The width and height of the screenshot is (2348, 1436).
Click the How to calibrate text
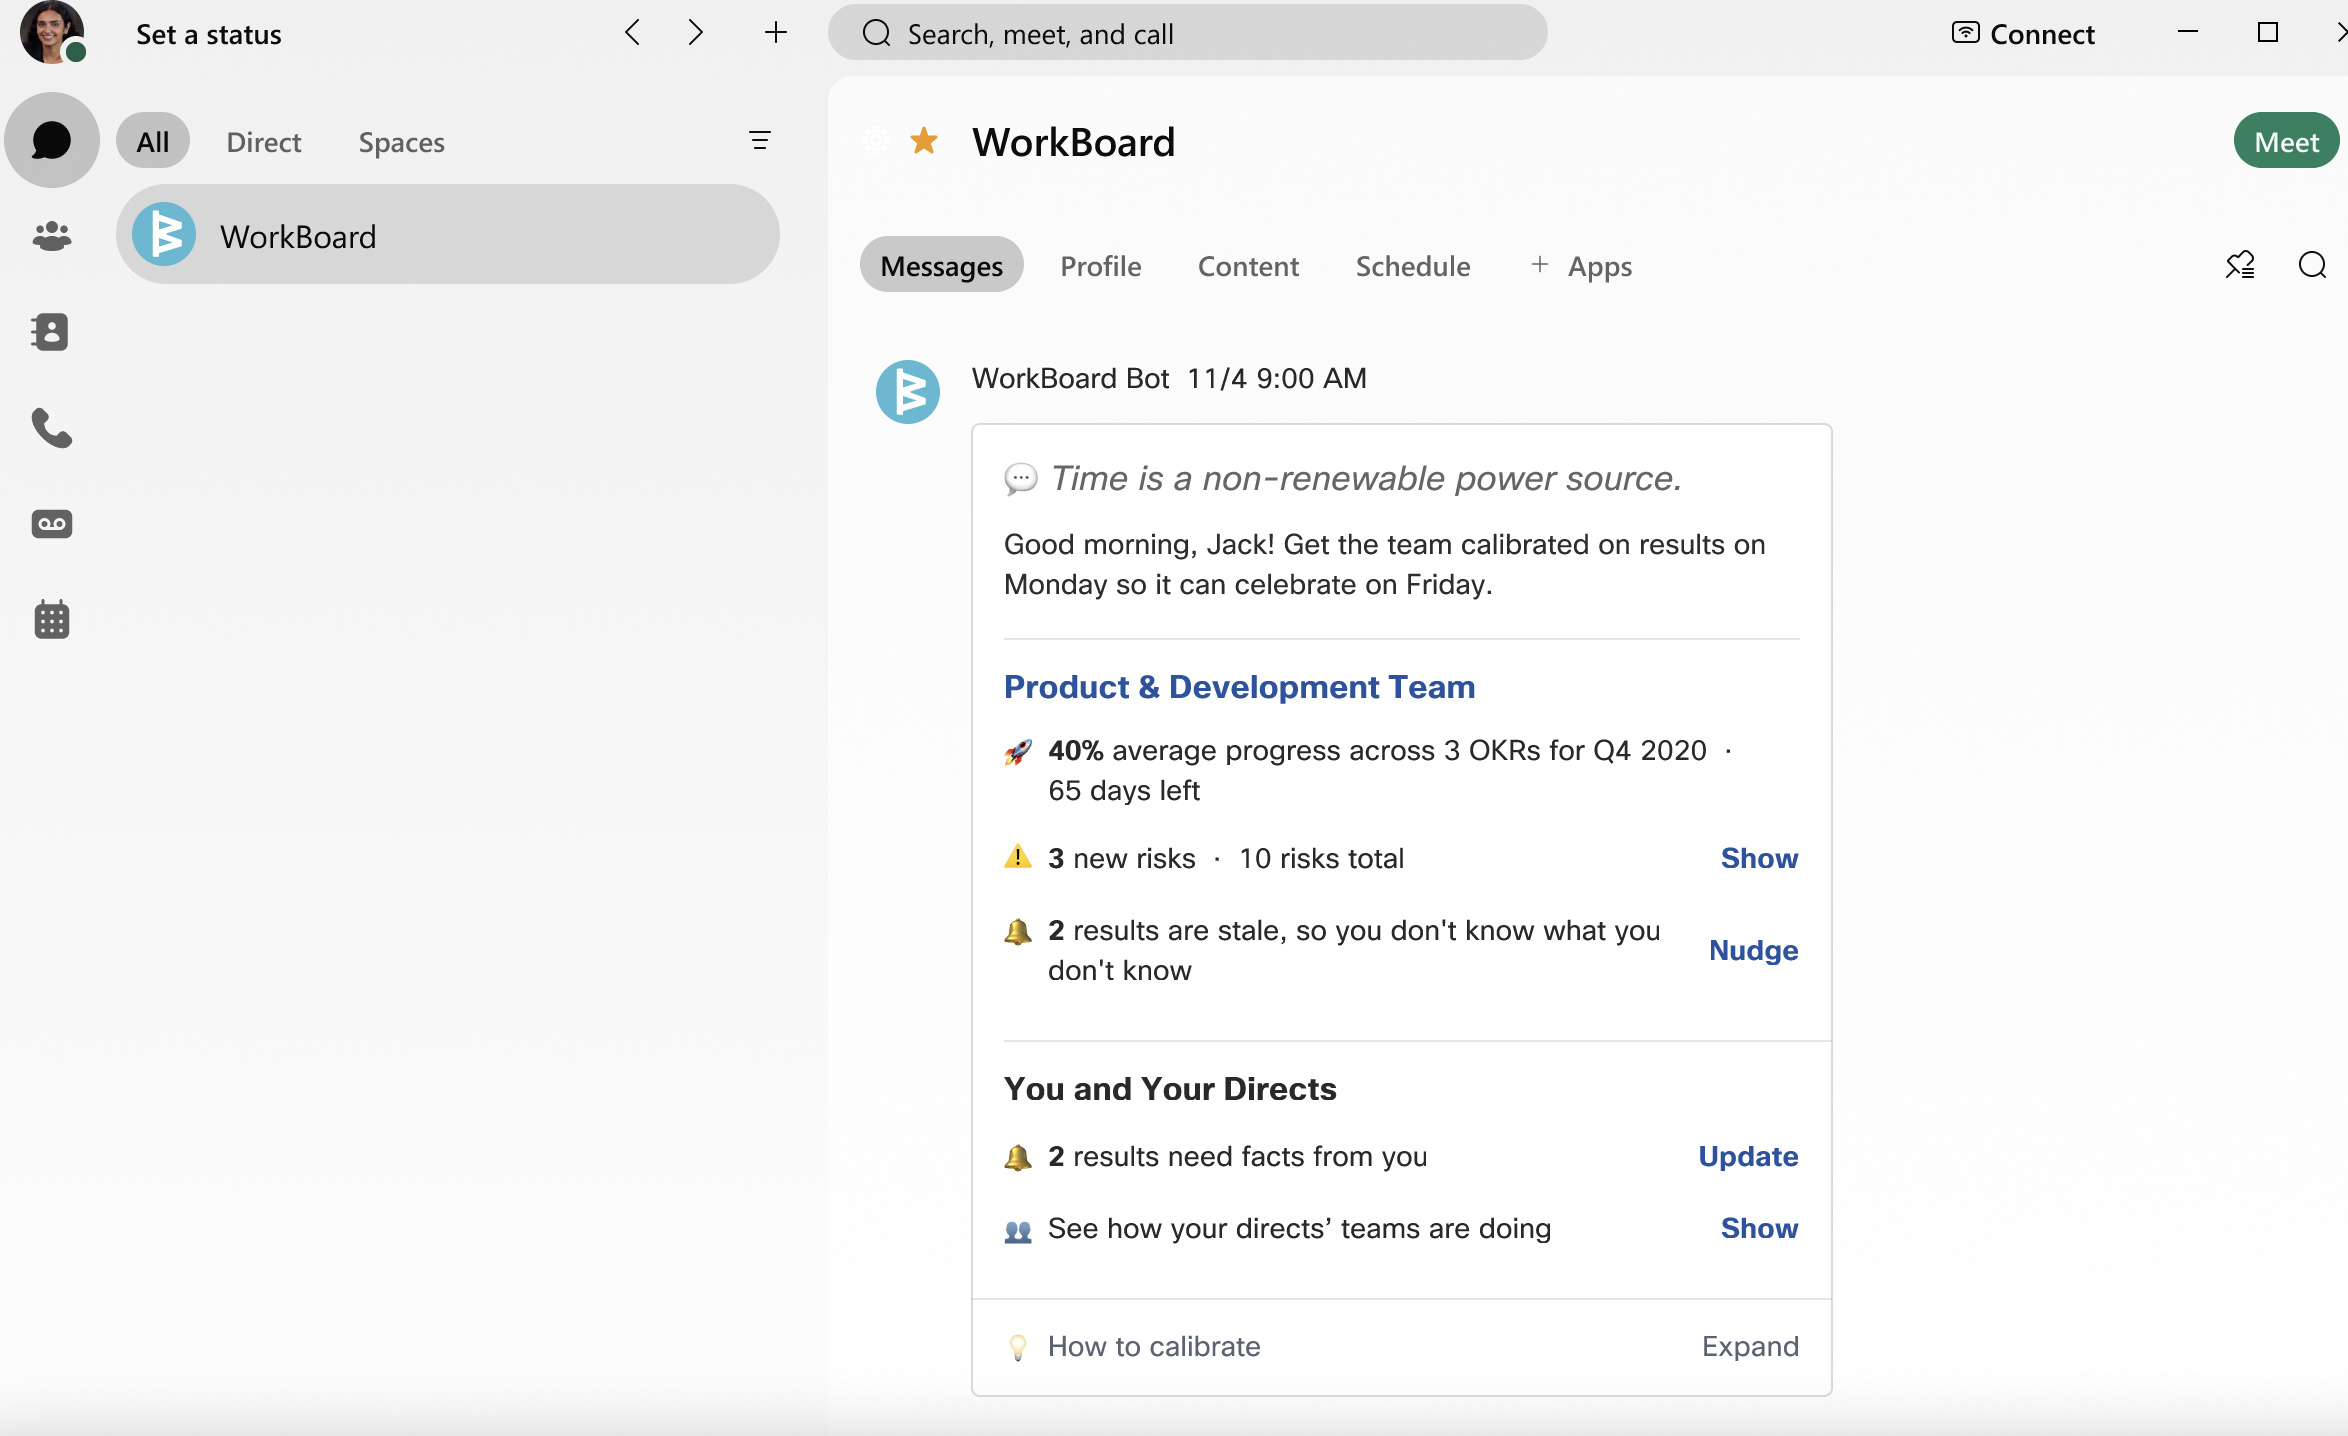click(1154, 1346)
